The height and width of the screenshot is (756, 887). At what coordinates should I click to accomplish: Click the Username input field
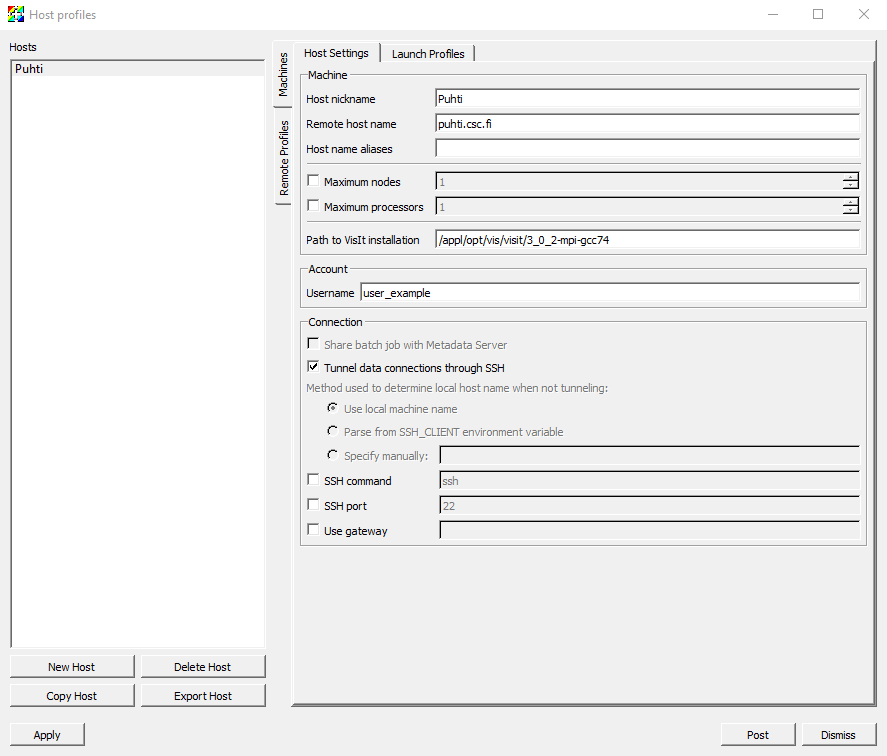tap(609, 294)
